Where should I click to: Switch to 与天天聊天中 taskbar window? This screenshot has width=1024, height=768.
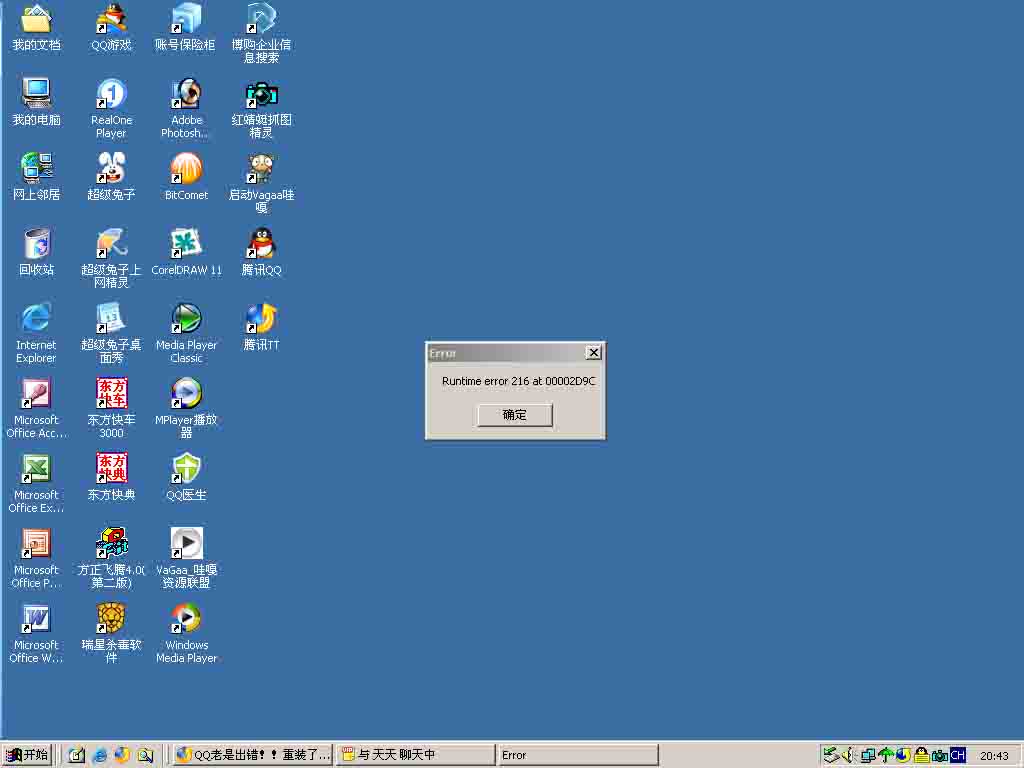pos(415,755)
